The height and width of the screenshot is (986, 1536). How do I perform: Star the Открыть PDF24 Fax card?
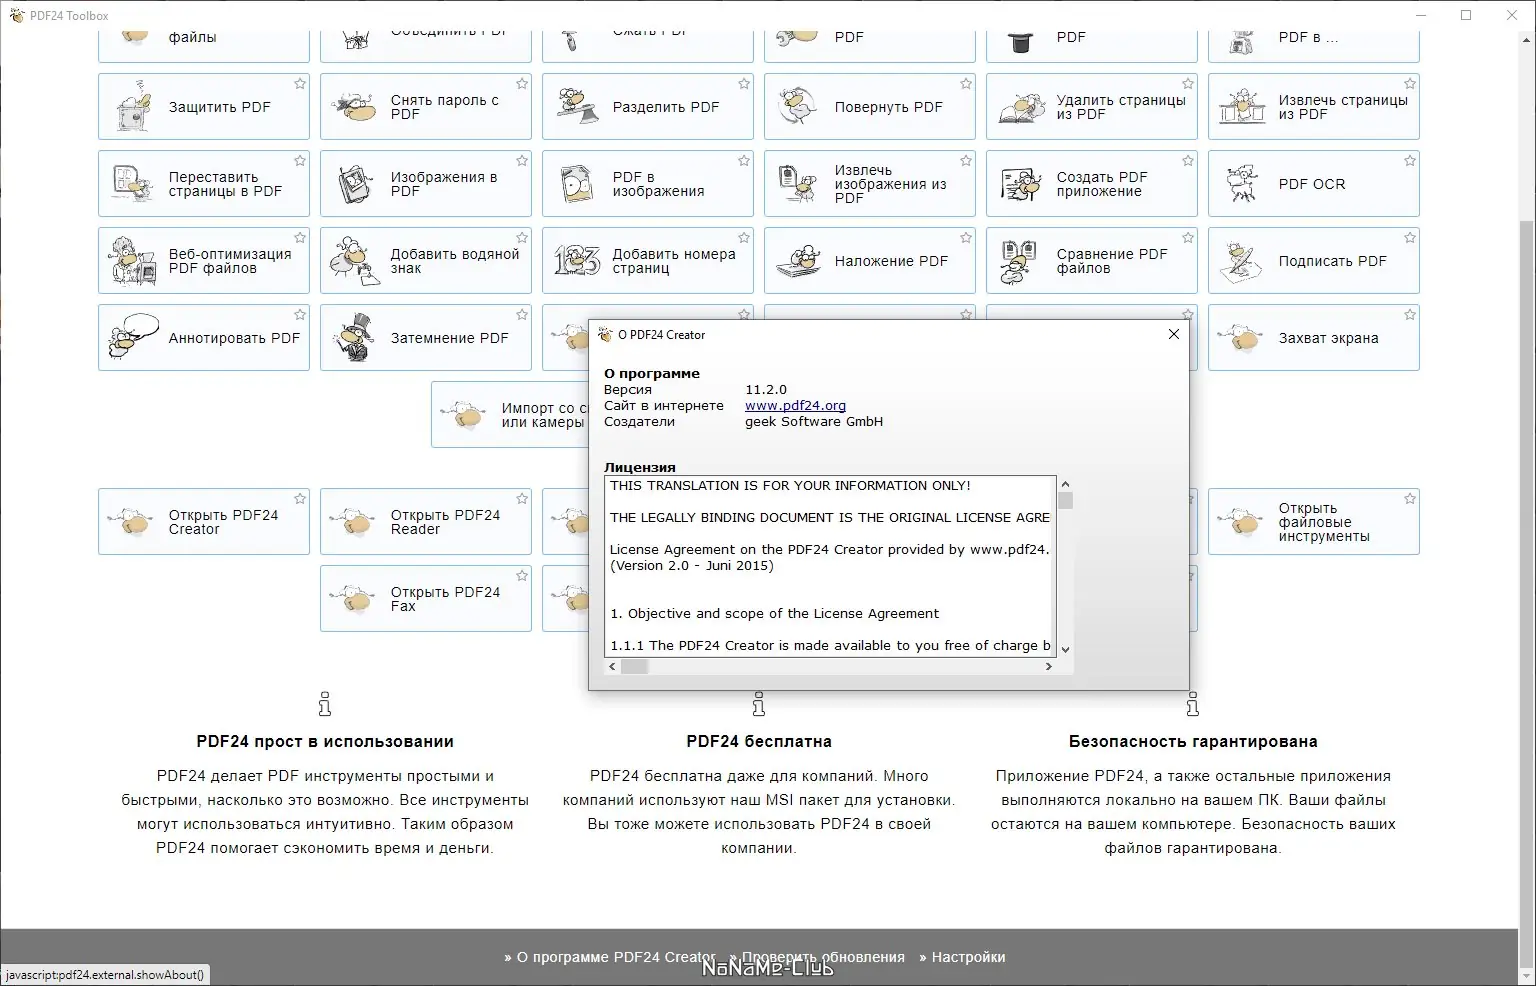[x=522, y=576]
